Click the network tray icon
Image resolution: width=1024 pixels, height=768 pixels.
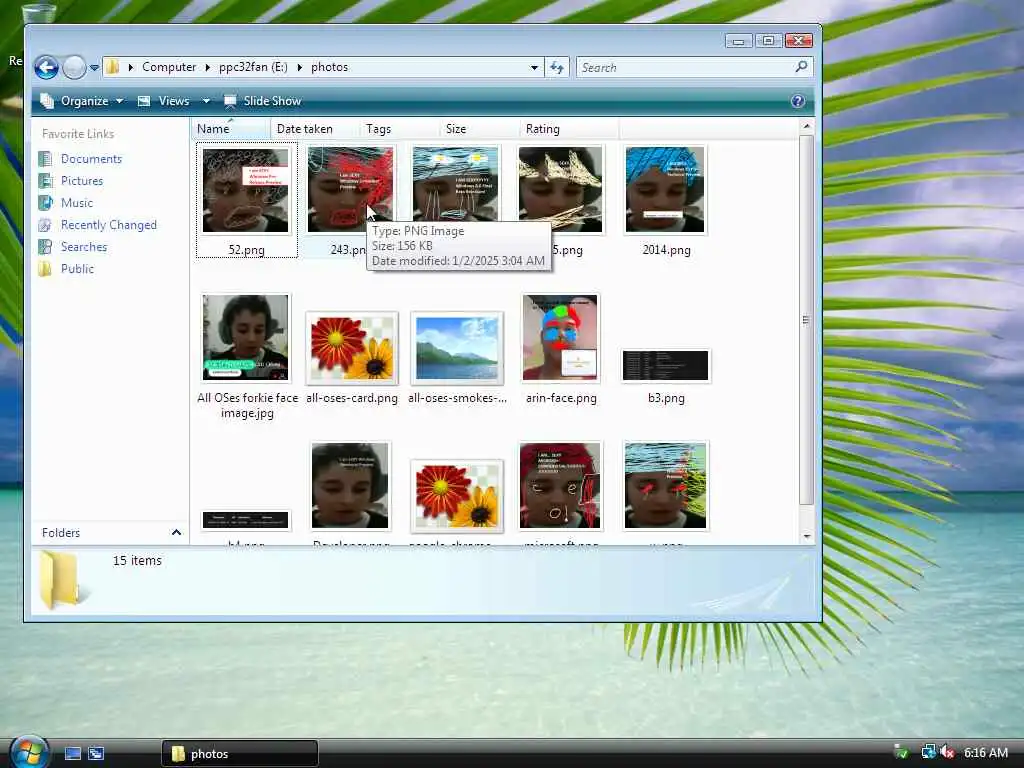[x=927, y=752]
